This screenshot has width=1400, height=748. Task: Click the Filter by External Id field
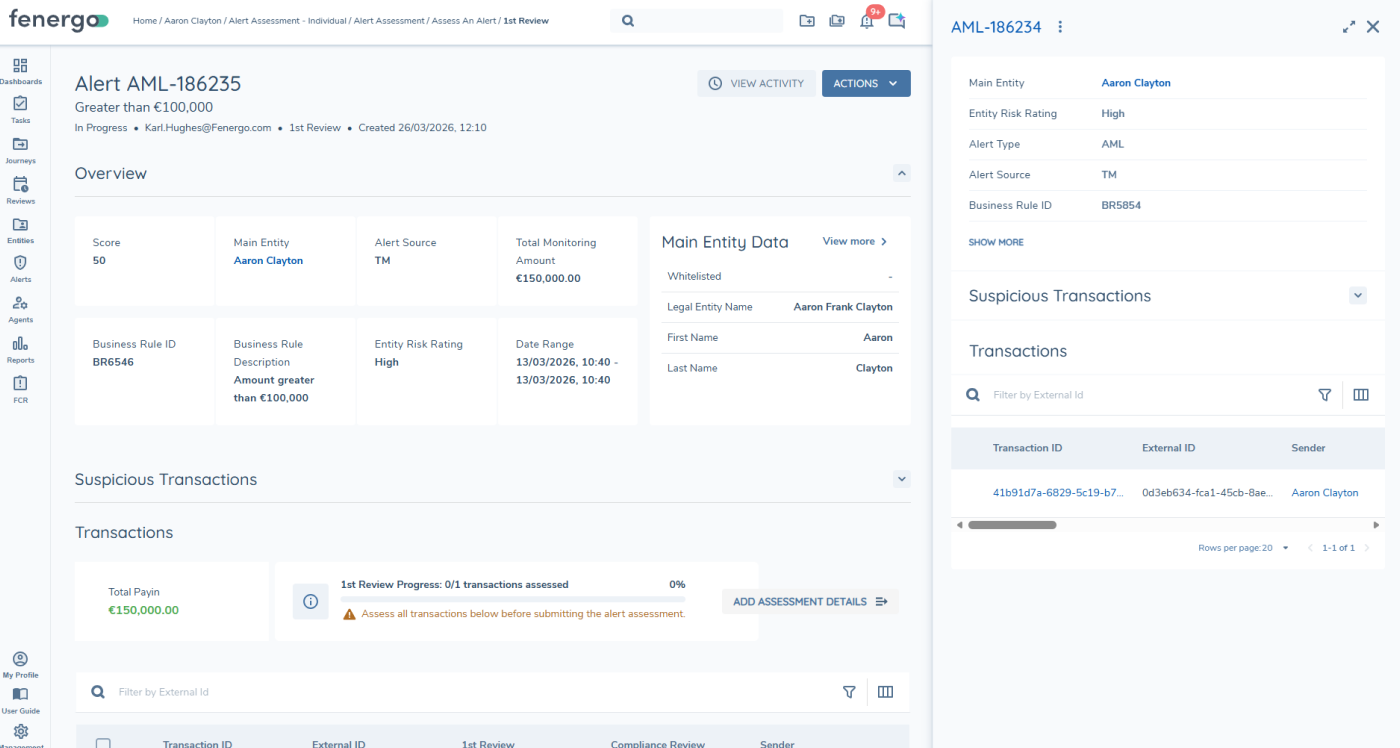[x=470, y=692]
